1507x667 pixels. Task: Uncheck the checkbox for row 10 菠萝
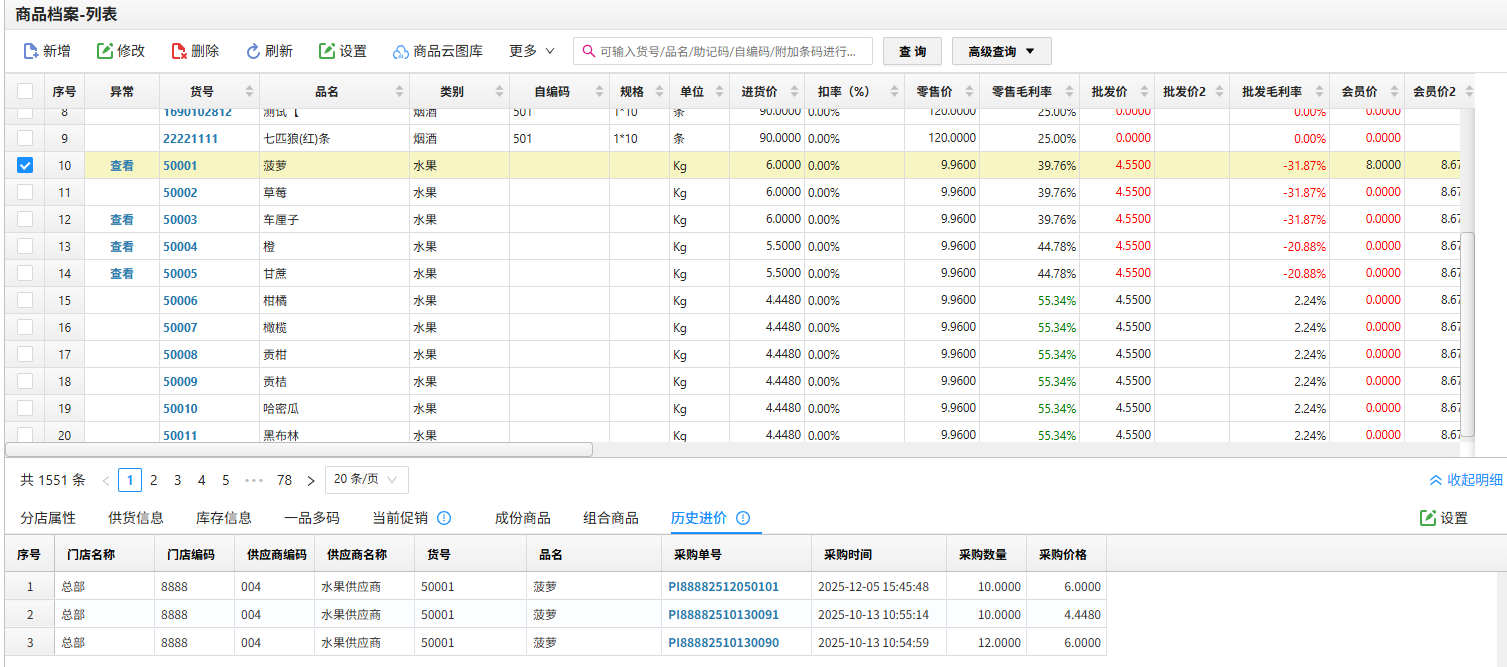(25, 165)
